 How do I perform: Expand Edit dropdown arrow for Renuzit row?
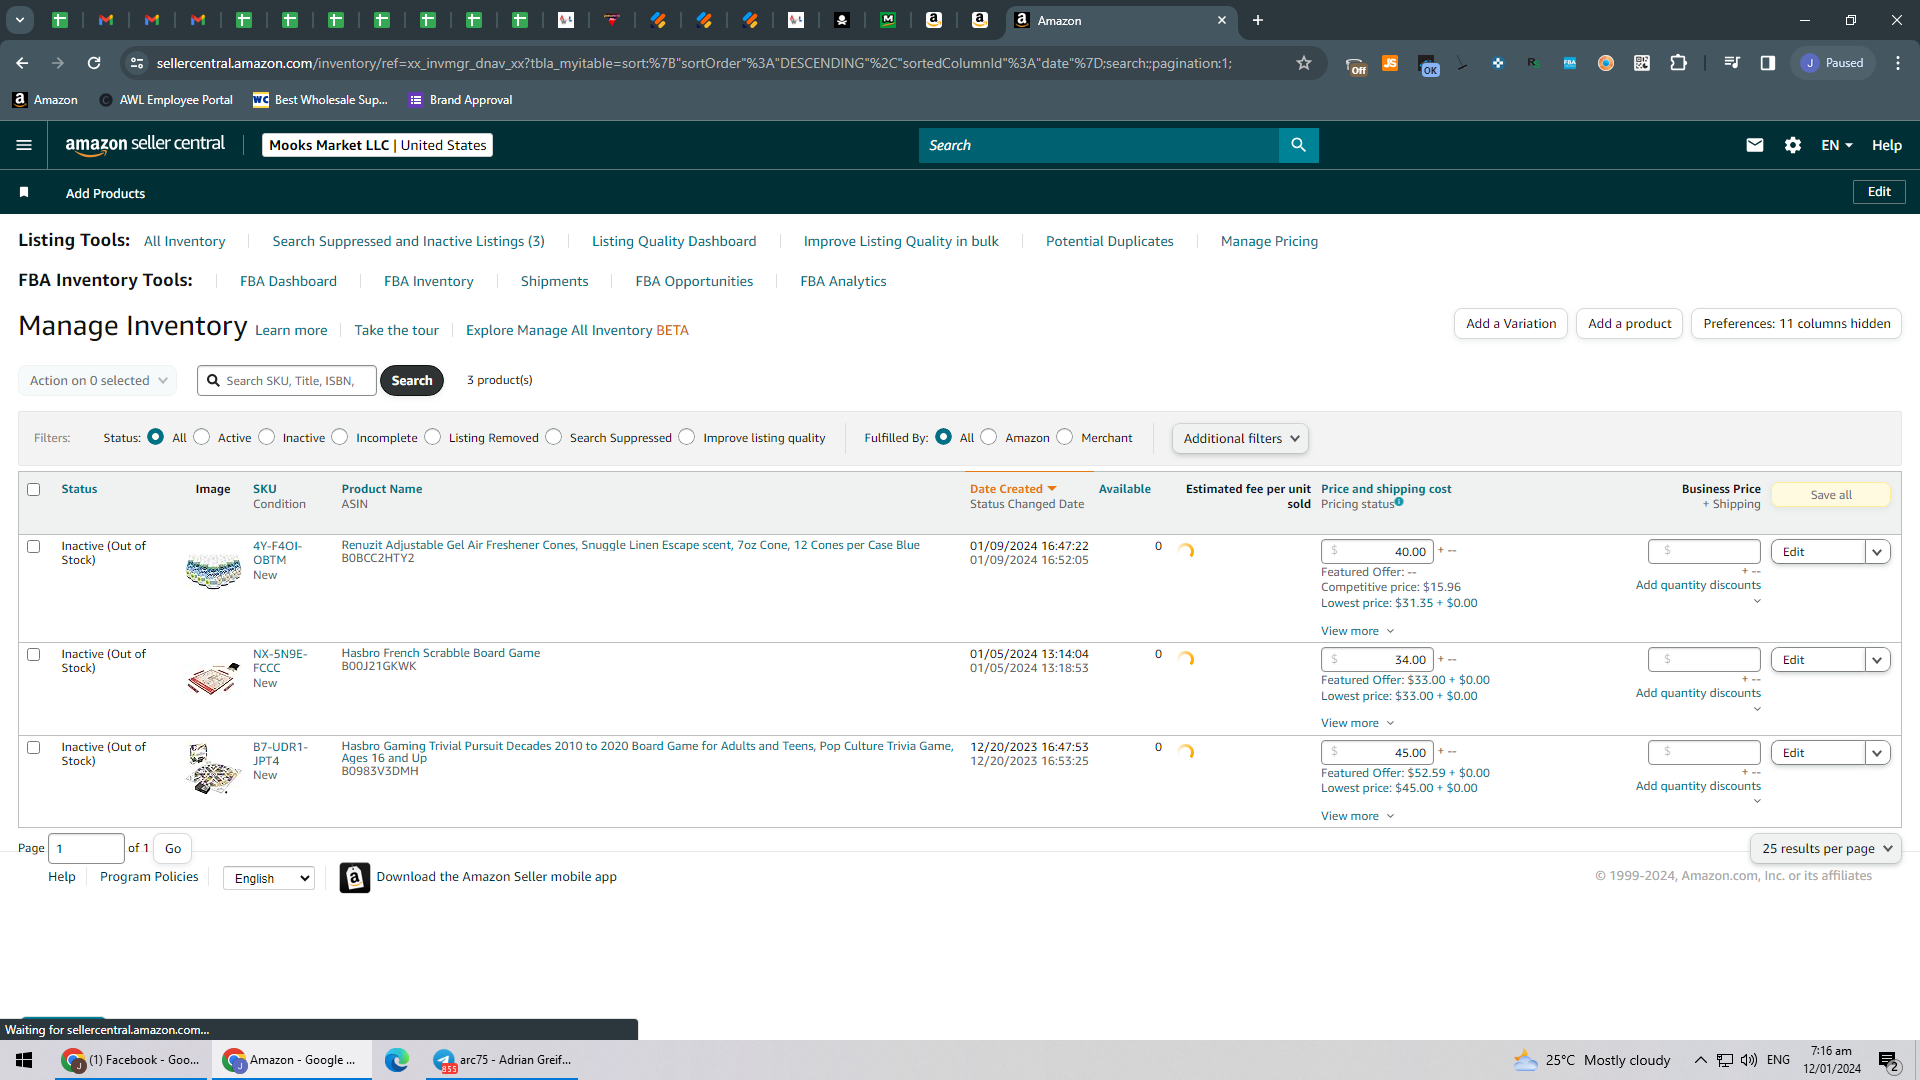pyautogui.click(x=1878, y=552)
